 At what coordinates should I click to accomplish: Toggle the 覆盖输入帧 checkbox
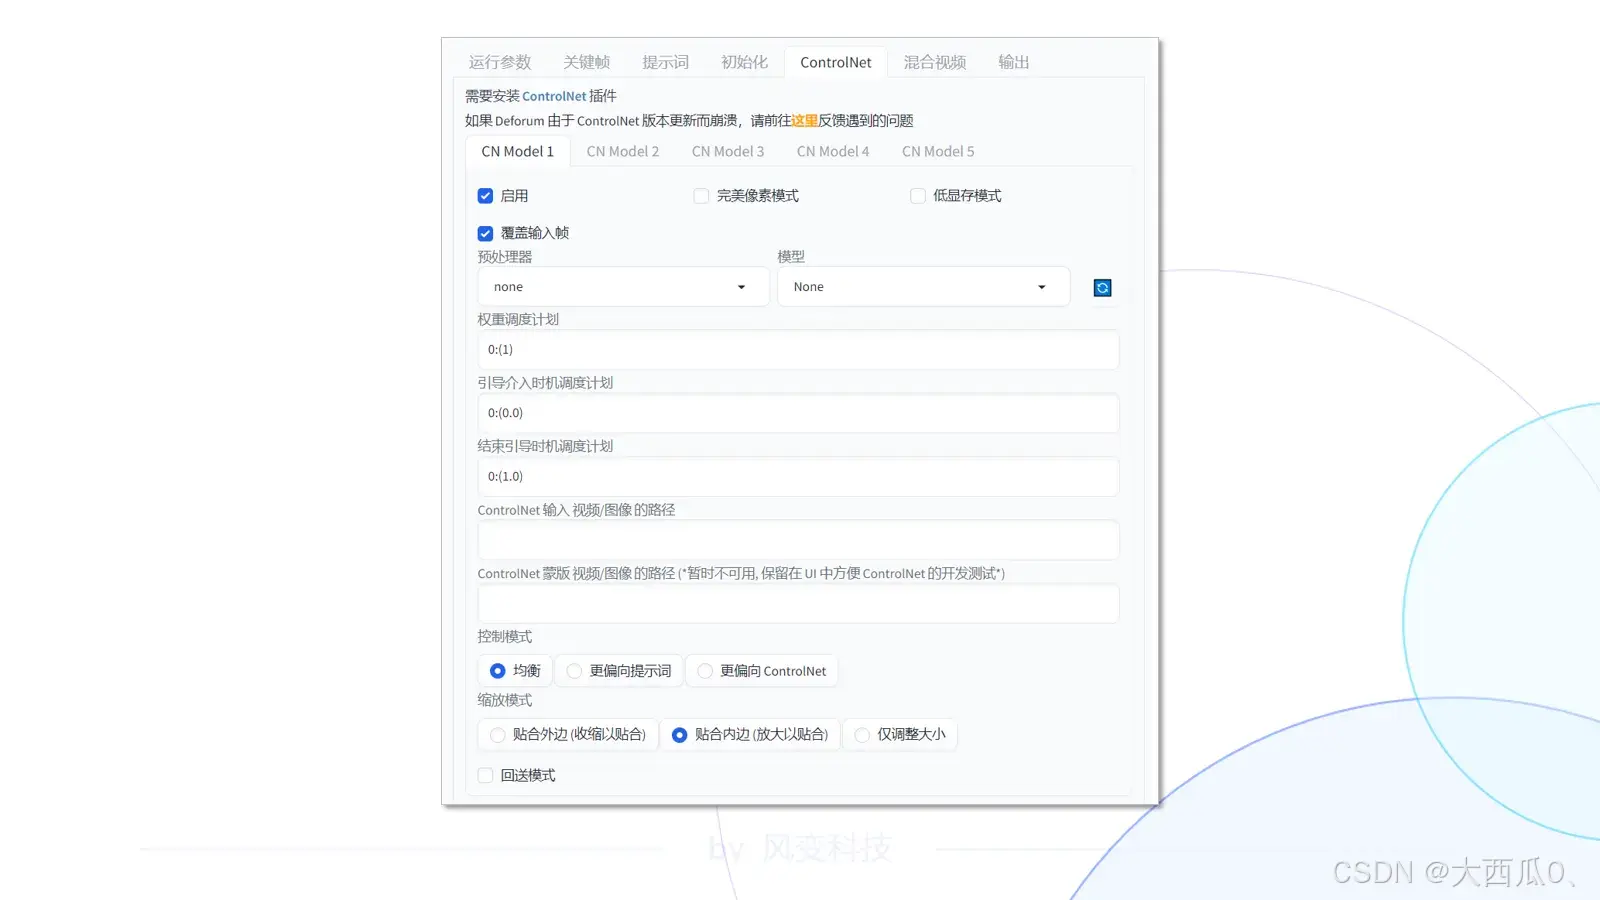click(x=485, y=233)
